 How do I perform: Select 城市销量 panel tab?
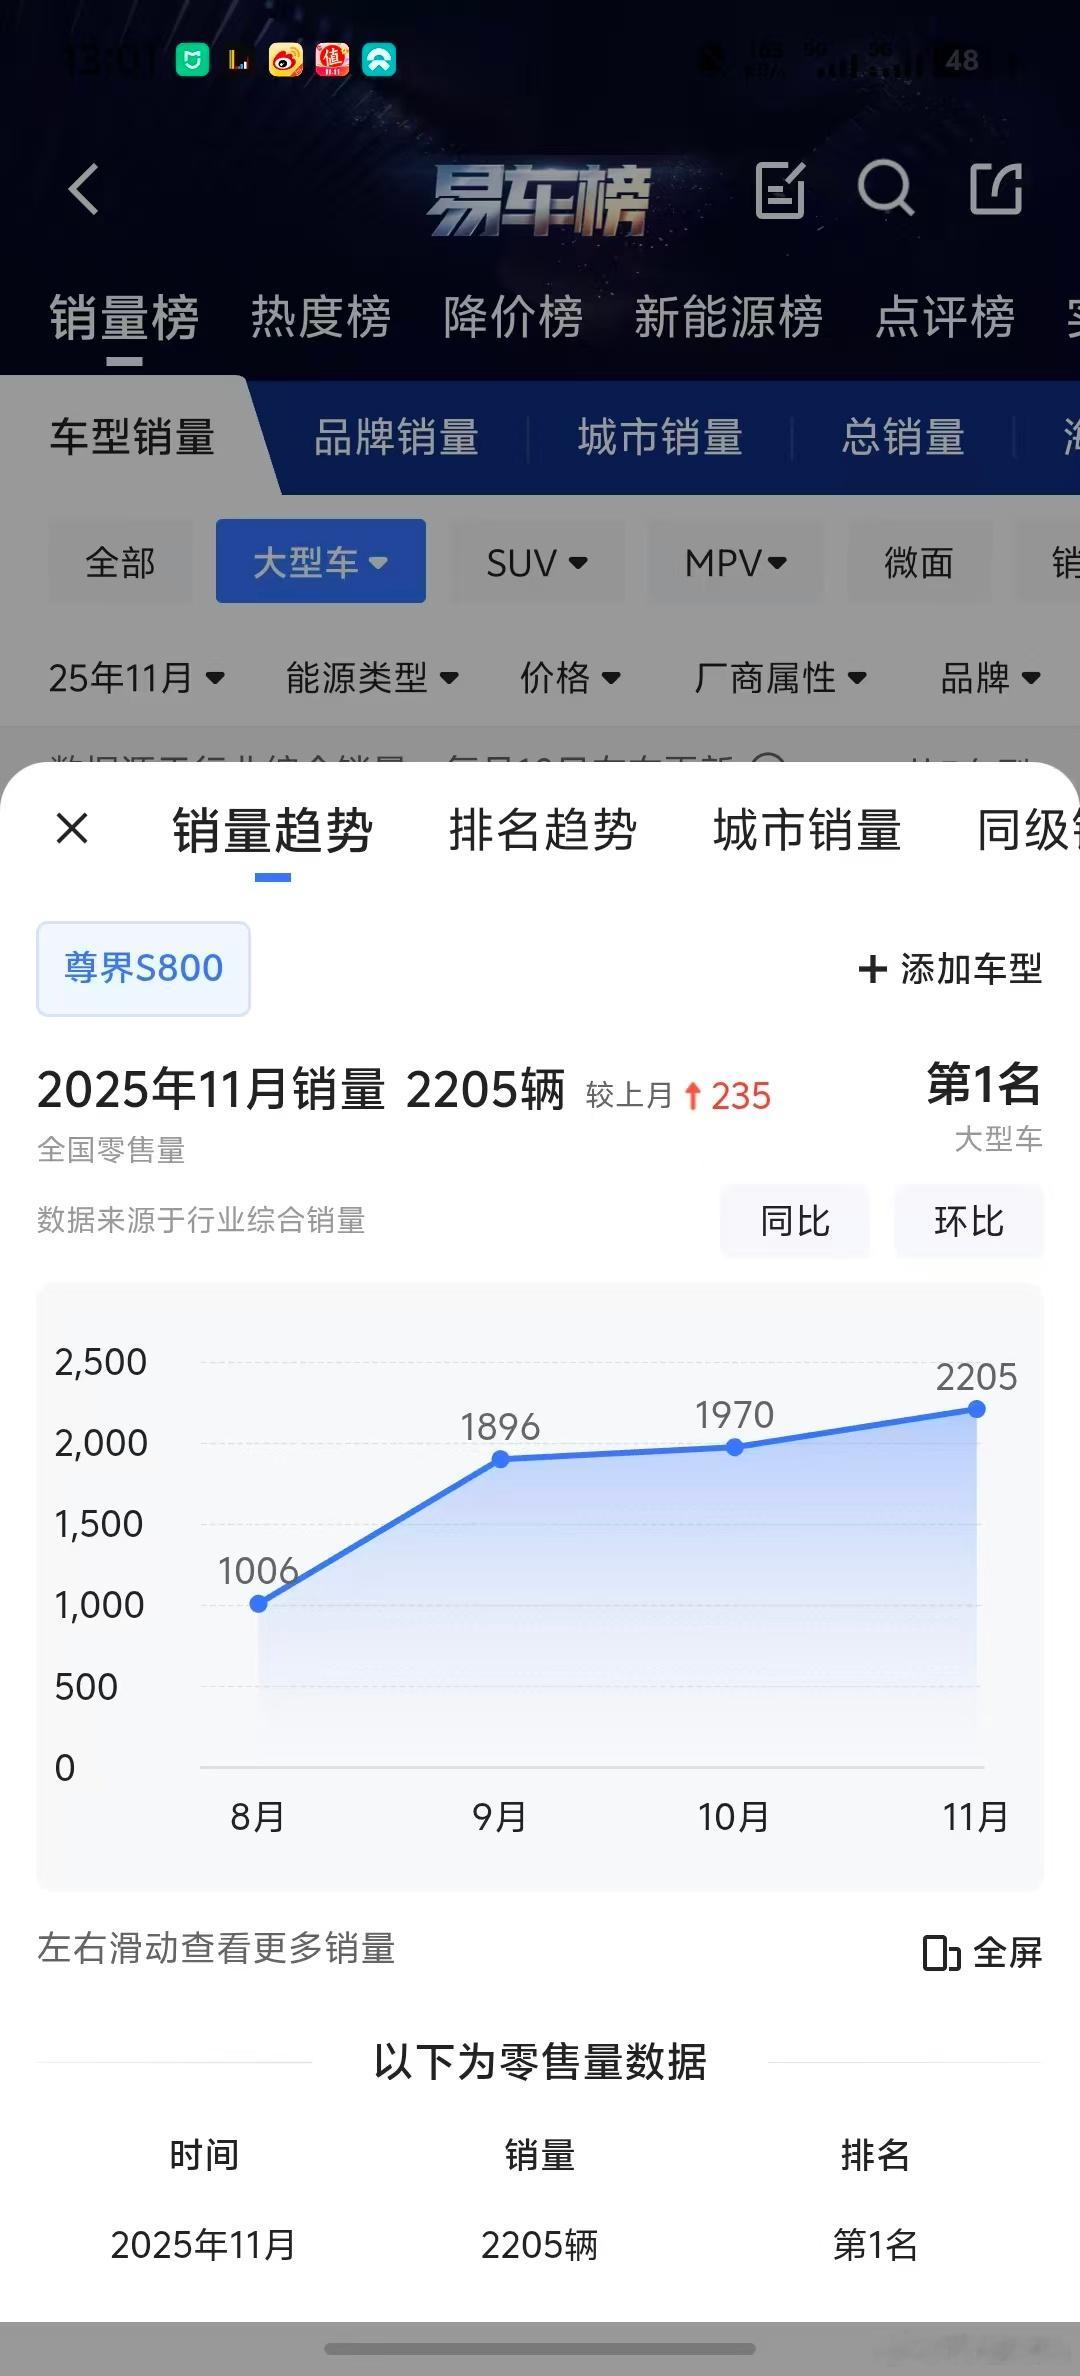pos(807,830)
